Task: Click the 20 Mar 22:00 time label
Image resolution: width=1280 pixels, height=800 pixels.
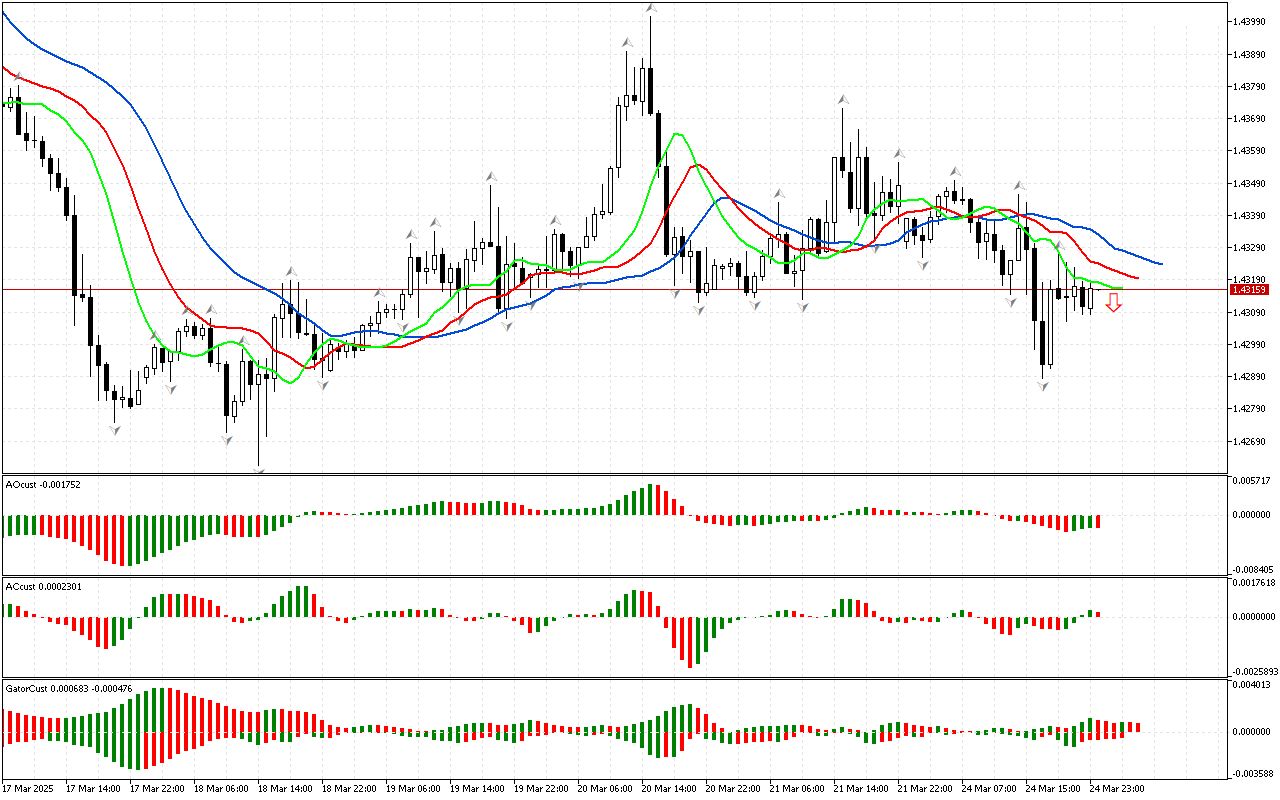Action: pos(733,788)
